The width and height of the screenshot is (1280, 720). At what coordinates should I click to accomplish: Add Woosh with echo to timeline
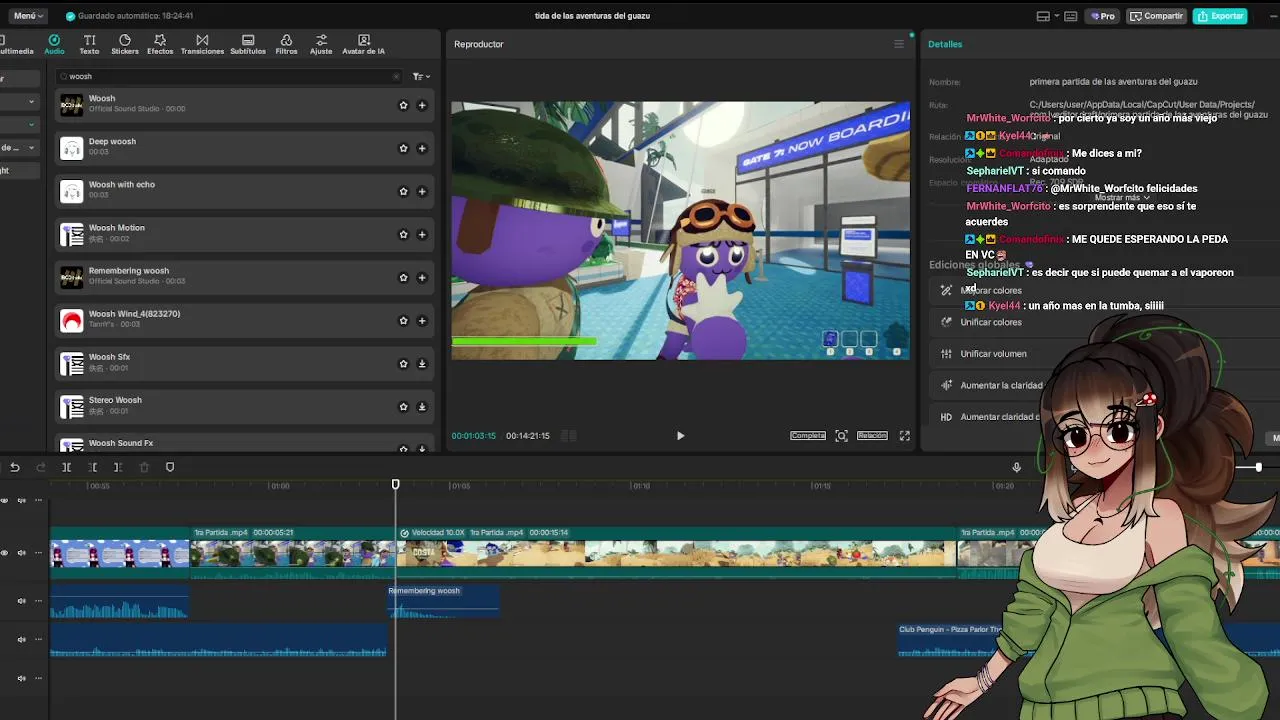click(422, 191)
